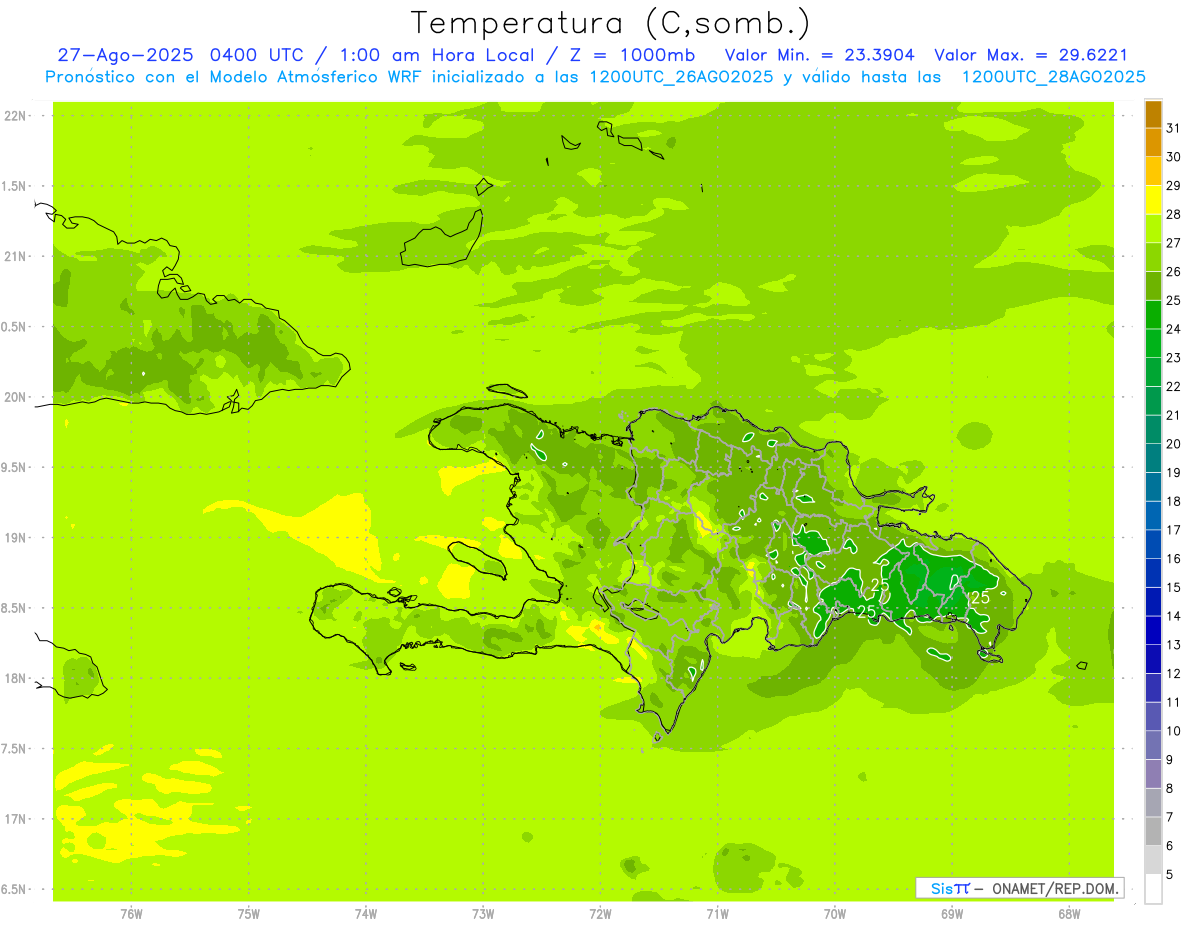Click the '28' color scale label
This screenshot has width=1200, height=927.
coord(1174,214)
